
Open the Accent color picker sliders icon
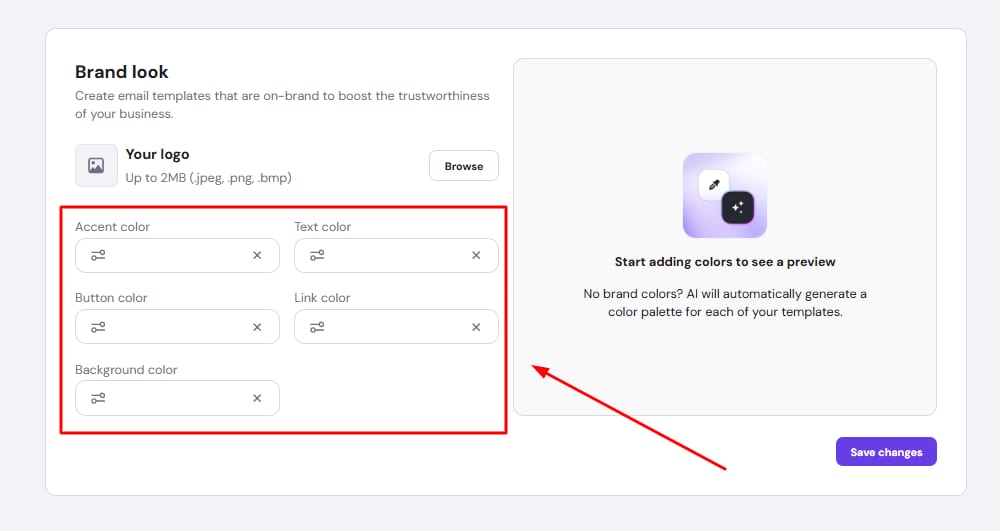(98, 255)
